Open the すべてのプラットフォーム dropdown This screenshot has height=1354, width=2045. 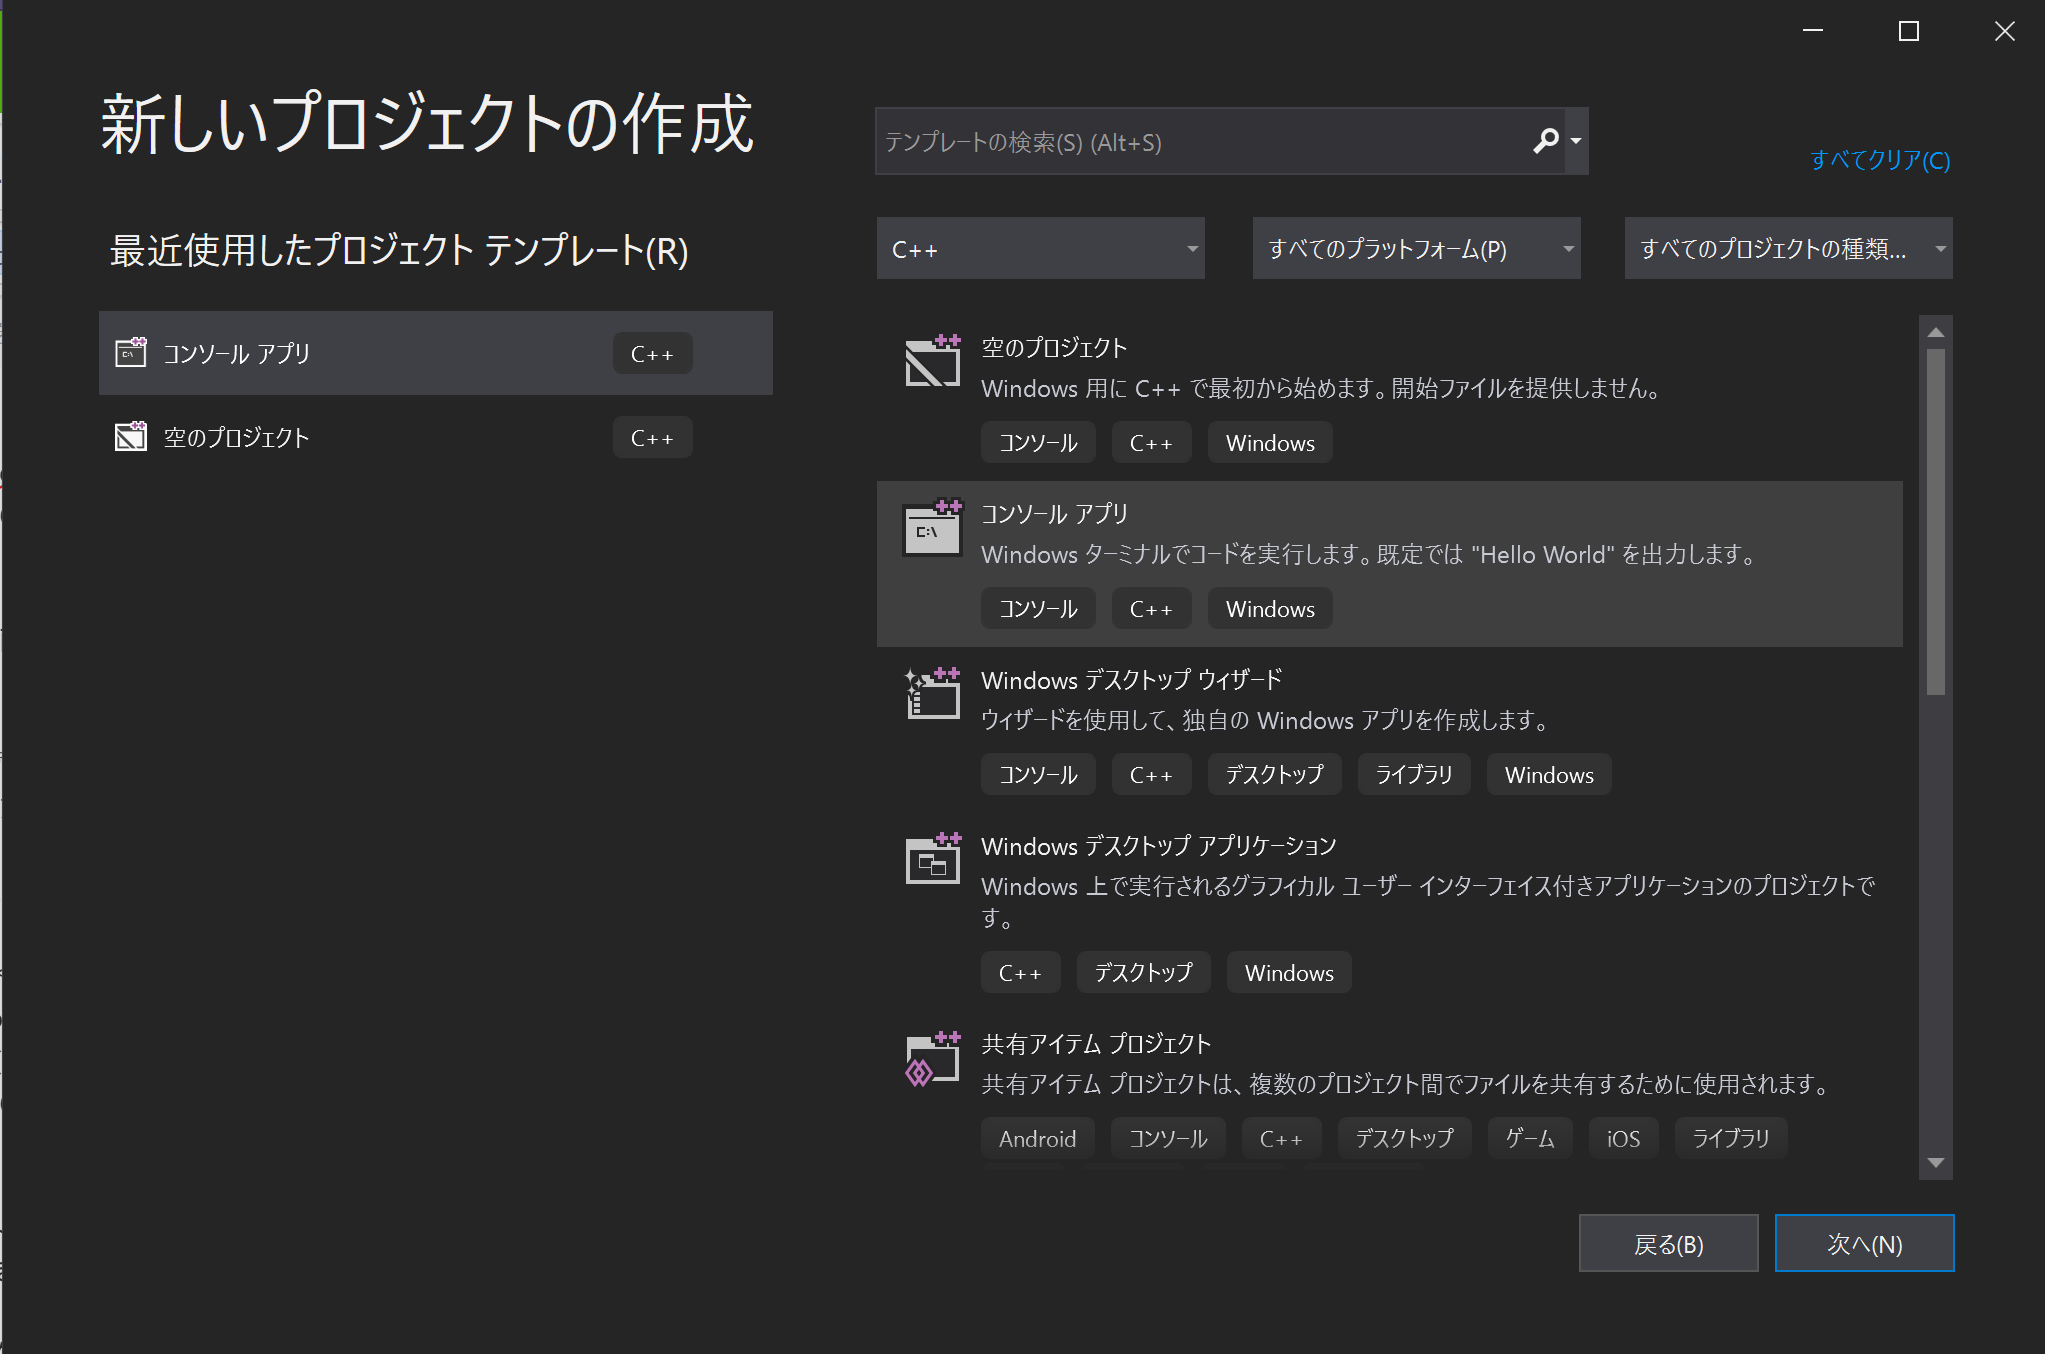[1416, 248]
